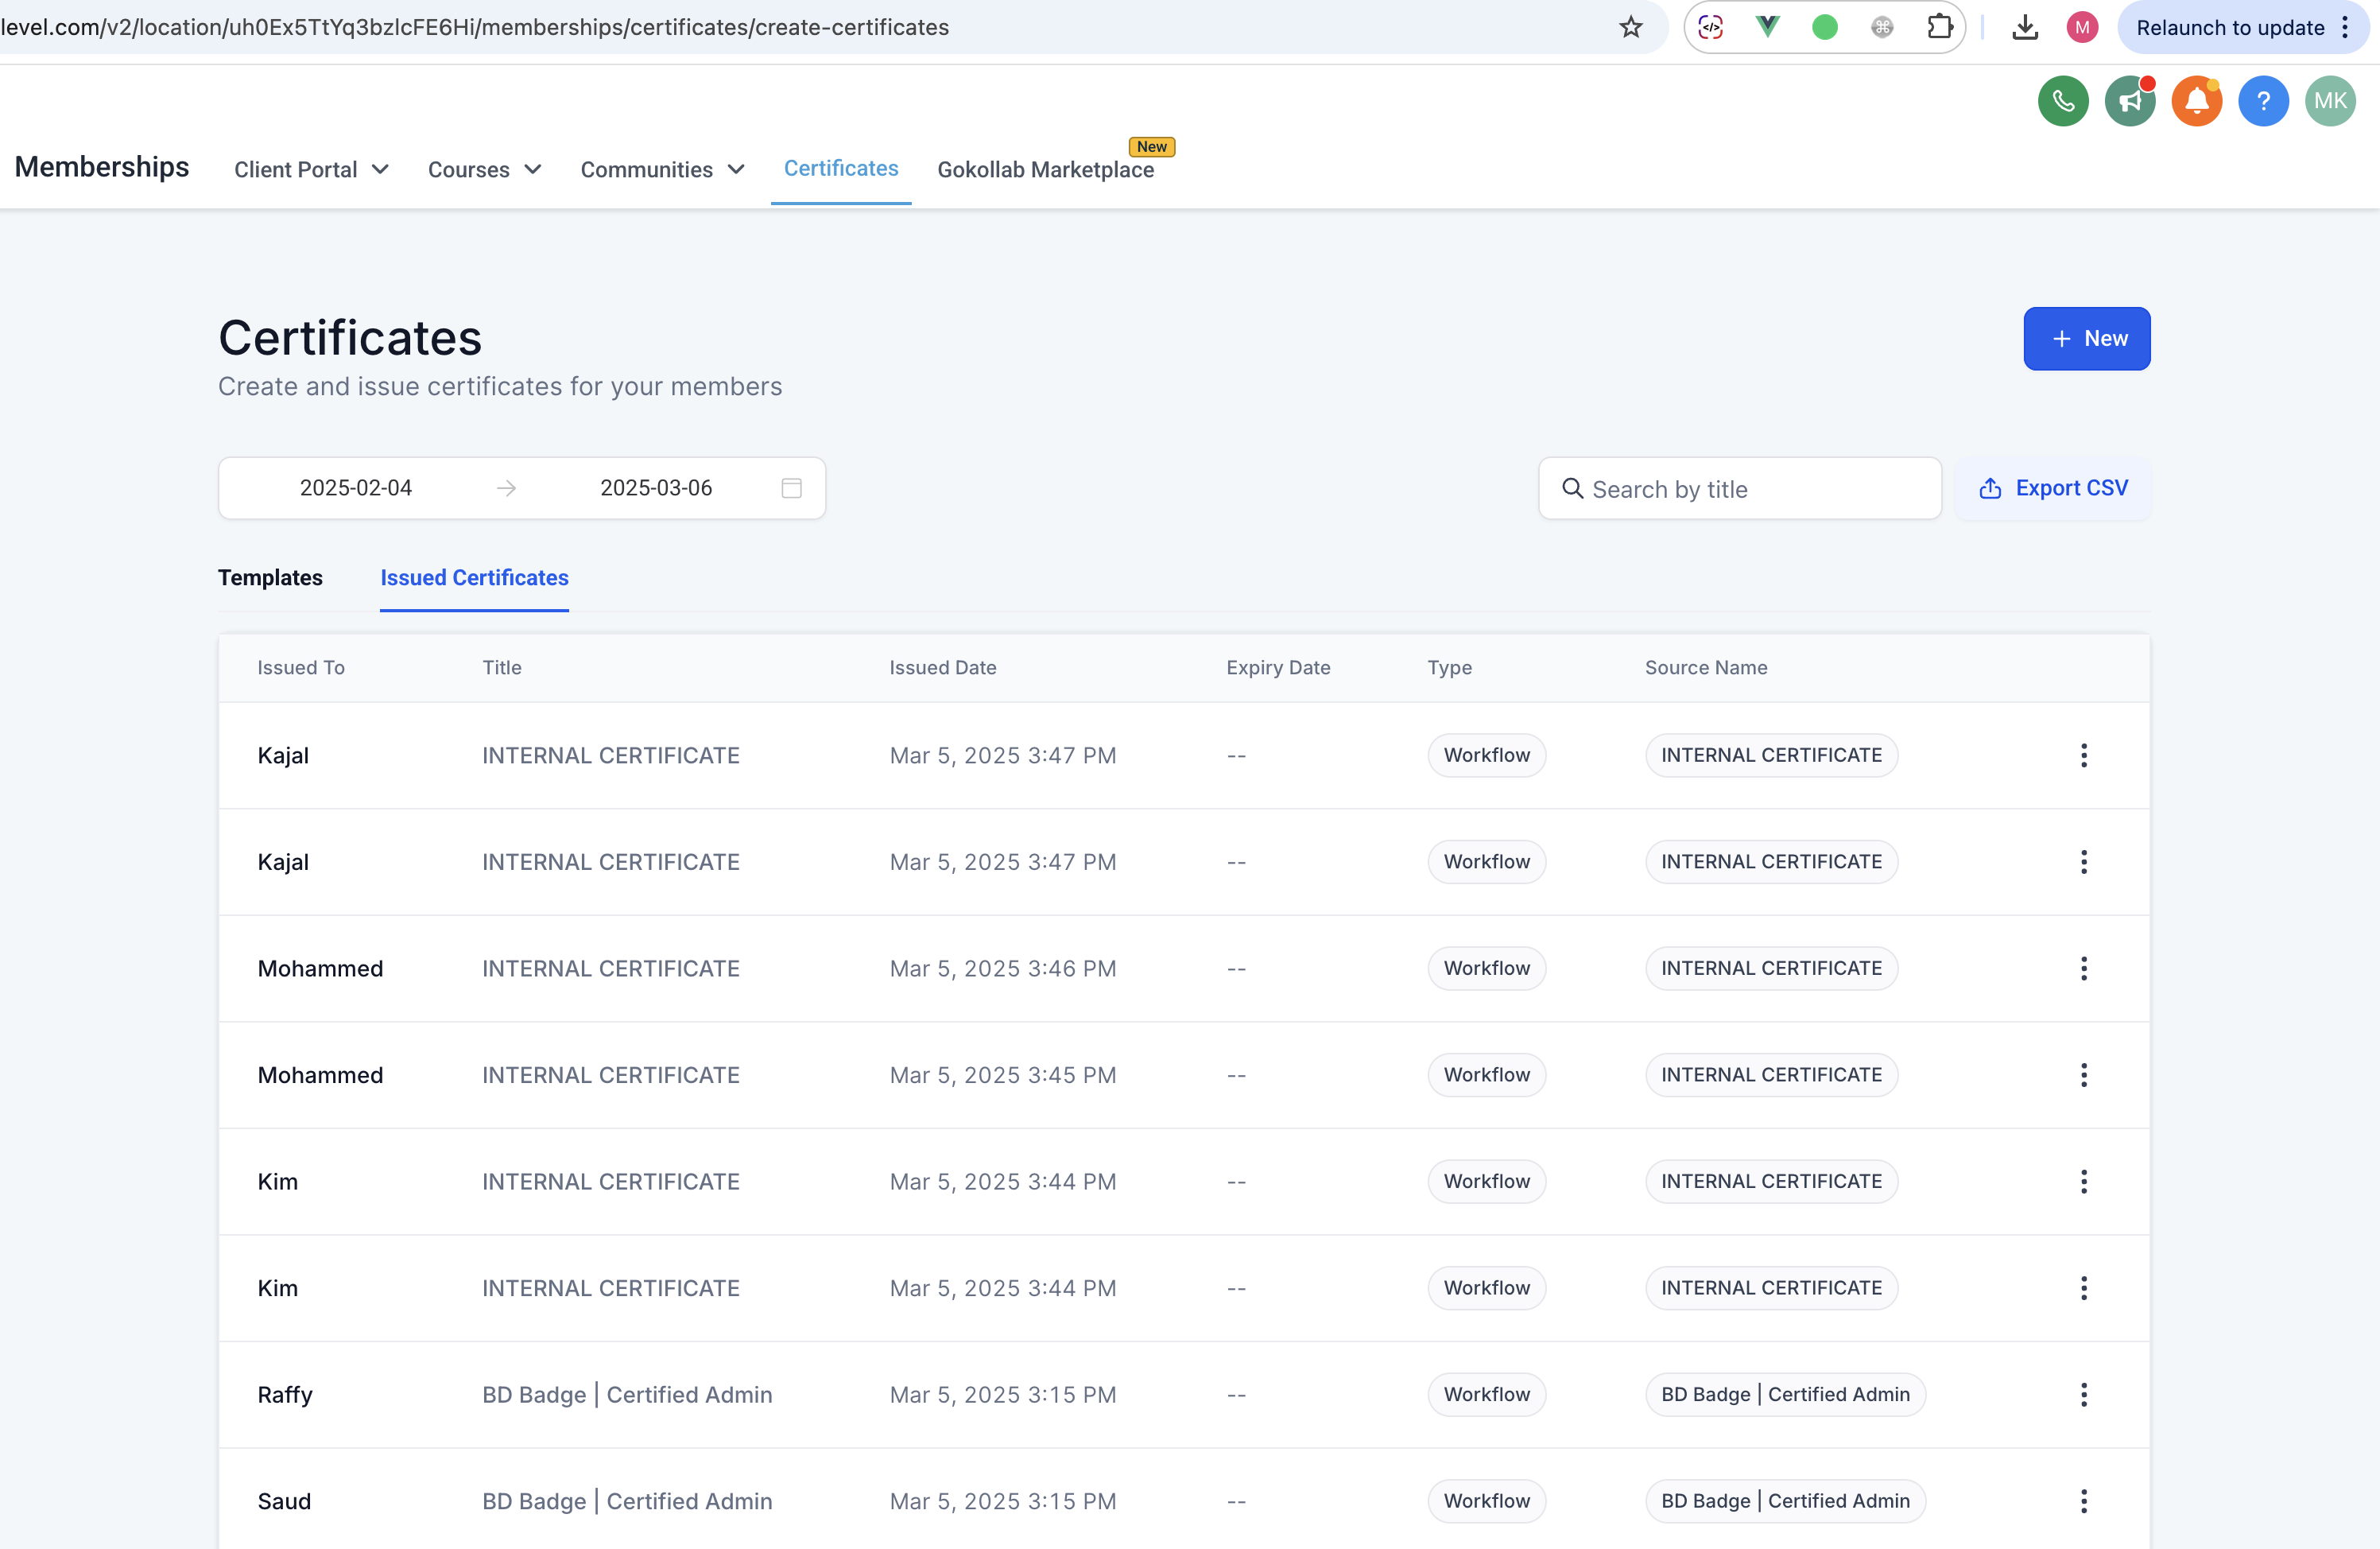
Task: Expand the Courses dropdown
Action: click(484, 169)
